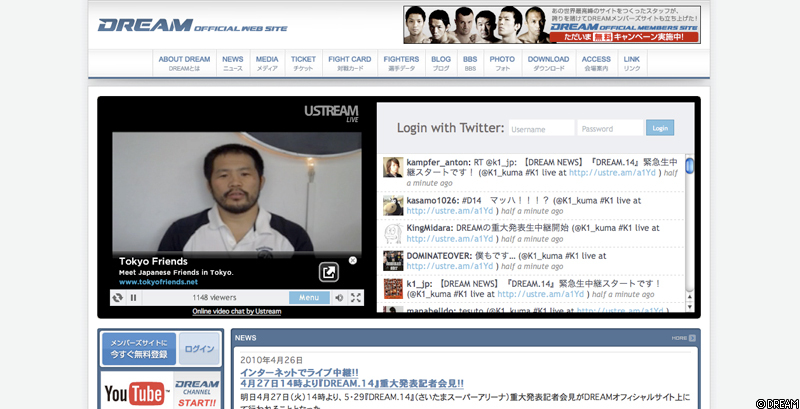Click the NEWS MORE link
The height and width of the screenshot is (409, 800).
683,338
